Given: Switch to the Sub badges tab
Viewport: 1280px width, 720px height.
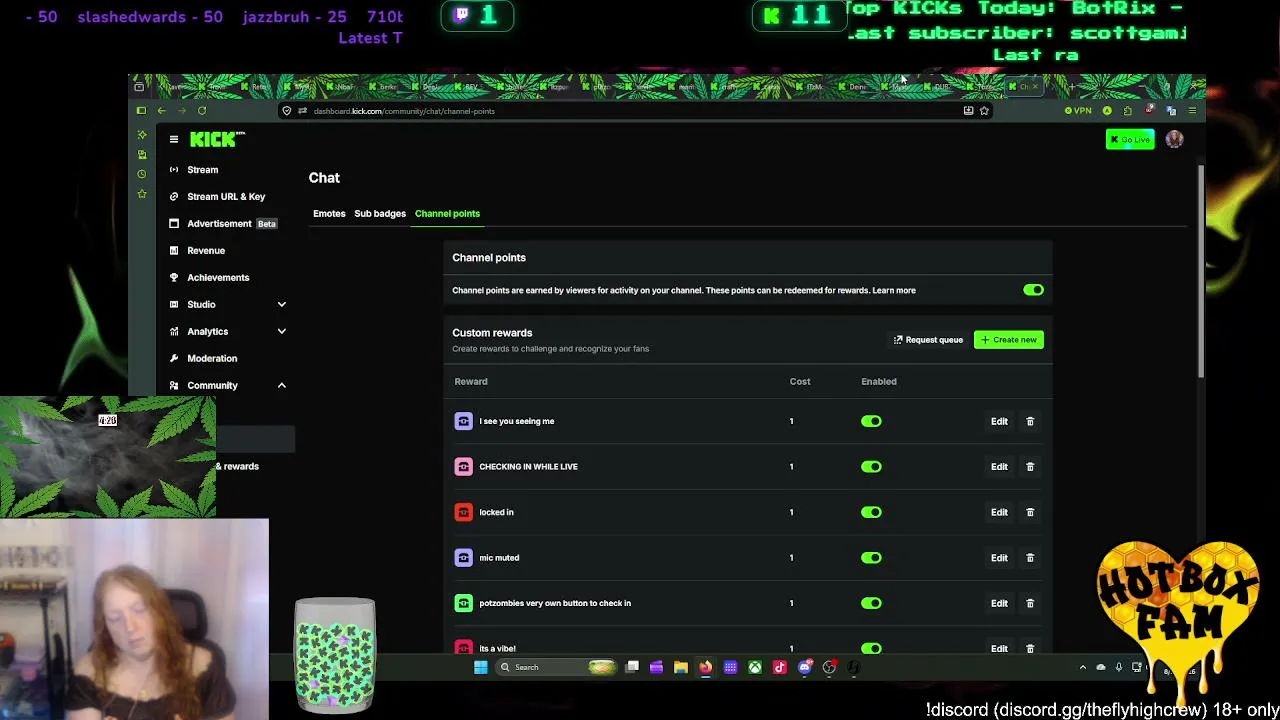Looking at the screenshot, I should pos(380,214).
